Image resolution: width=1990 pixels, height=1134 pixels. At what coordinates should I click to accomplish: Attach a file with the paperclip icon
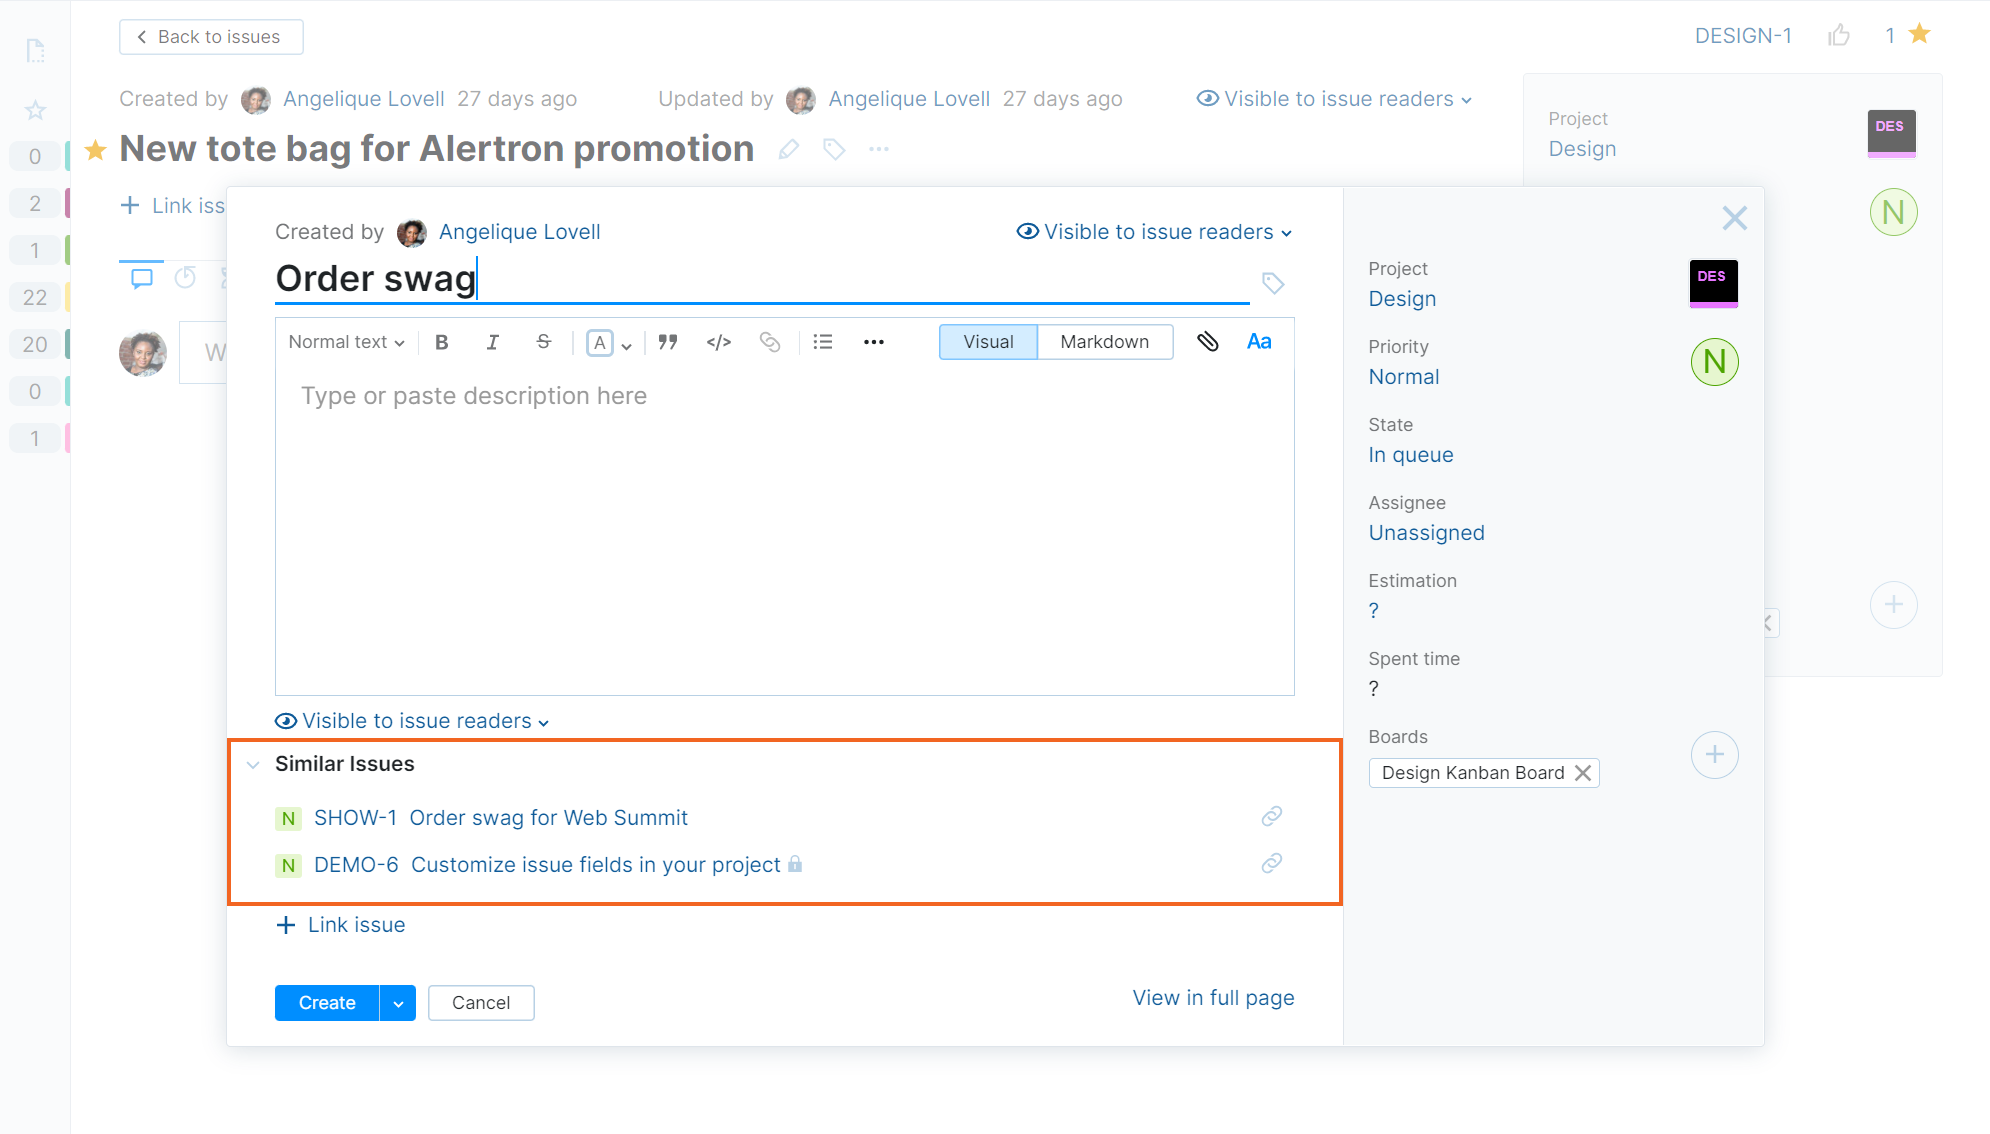[x=1208, y=341]
